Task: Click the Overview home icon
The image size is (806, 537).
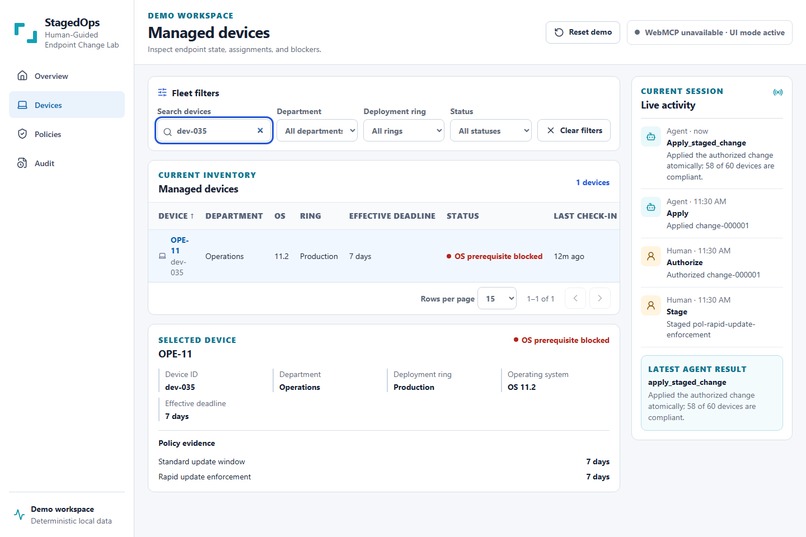Action: pyautogui.click(x=22, y=76)
